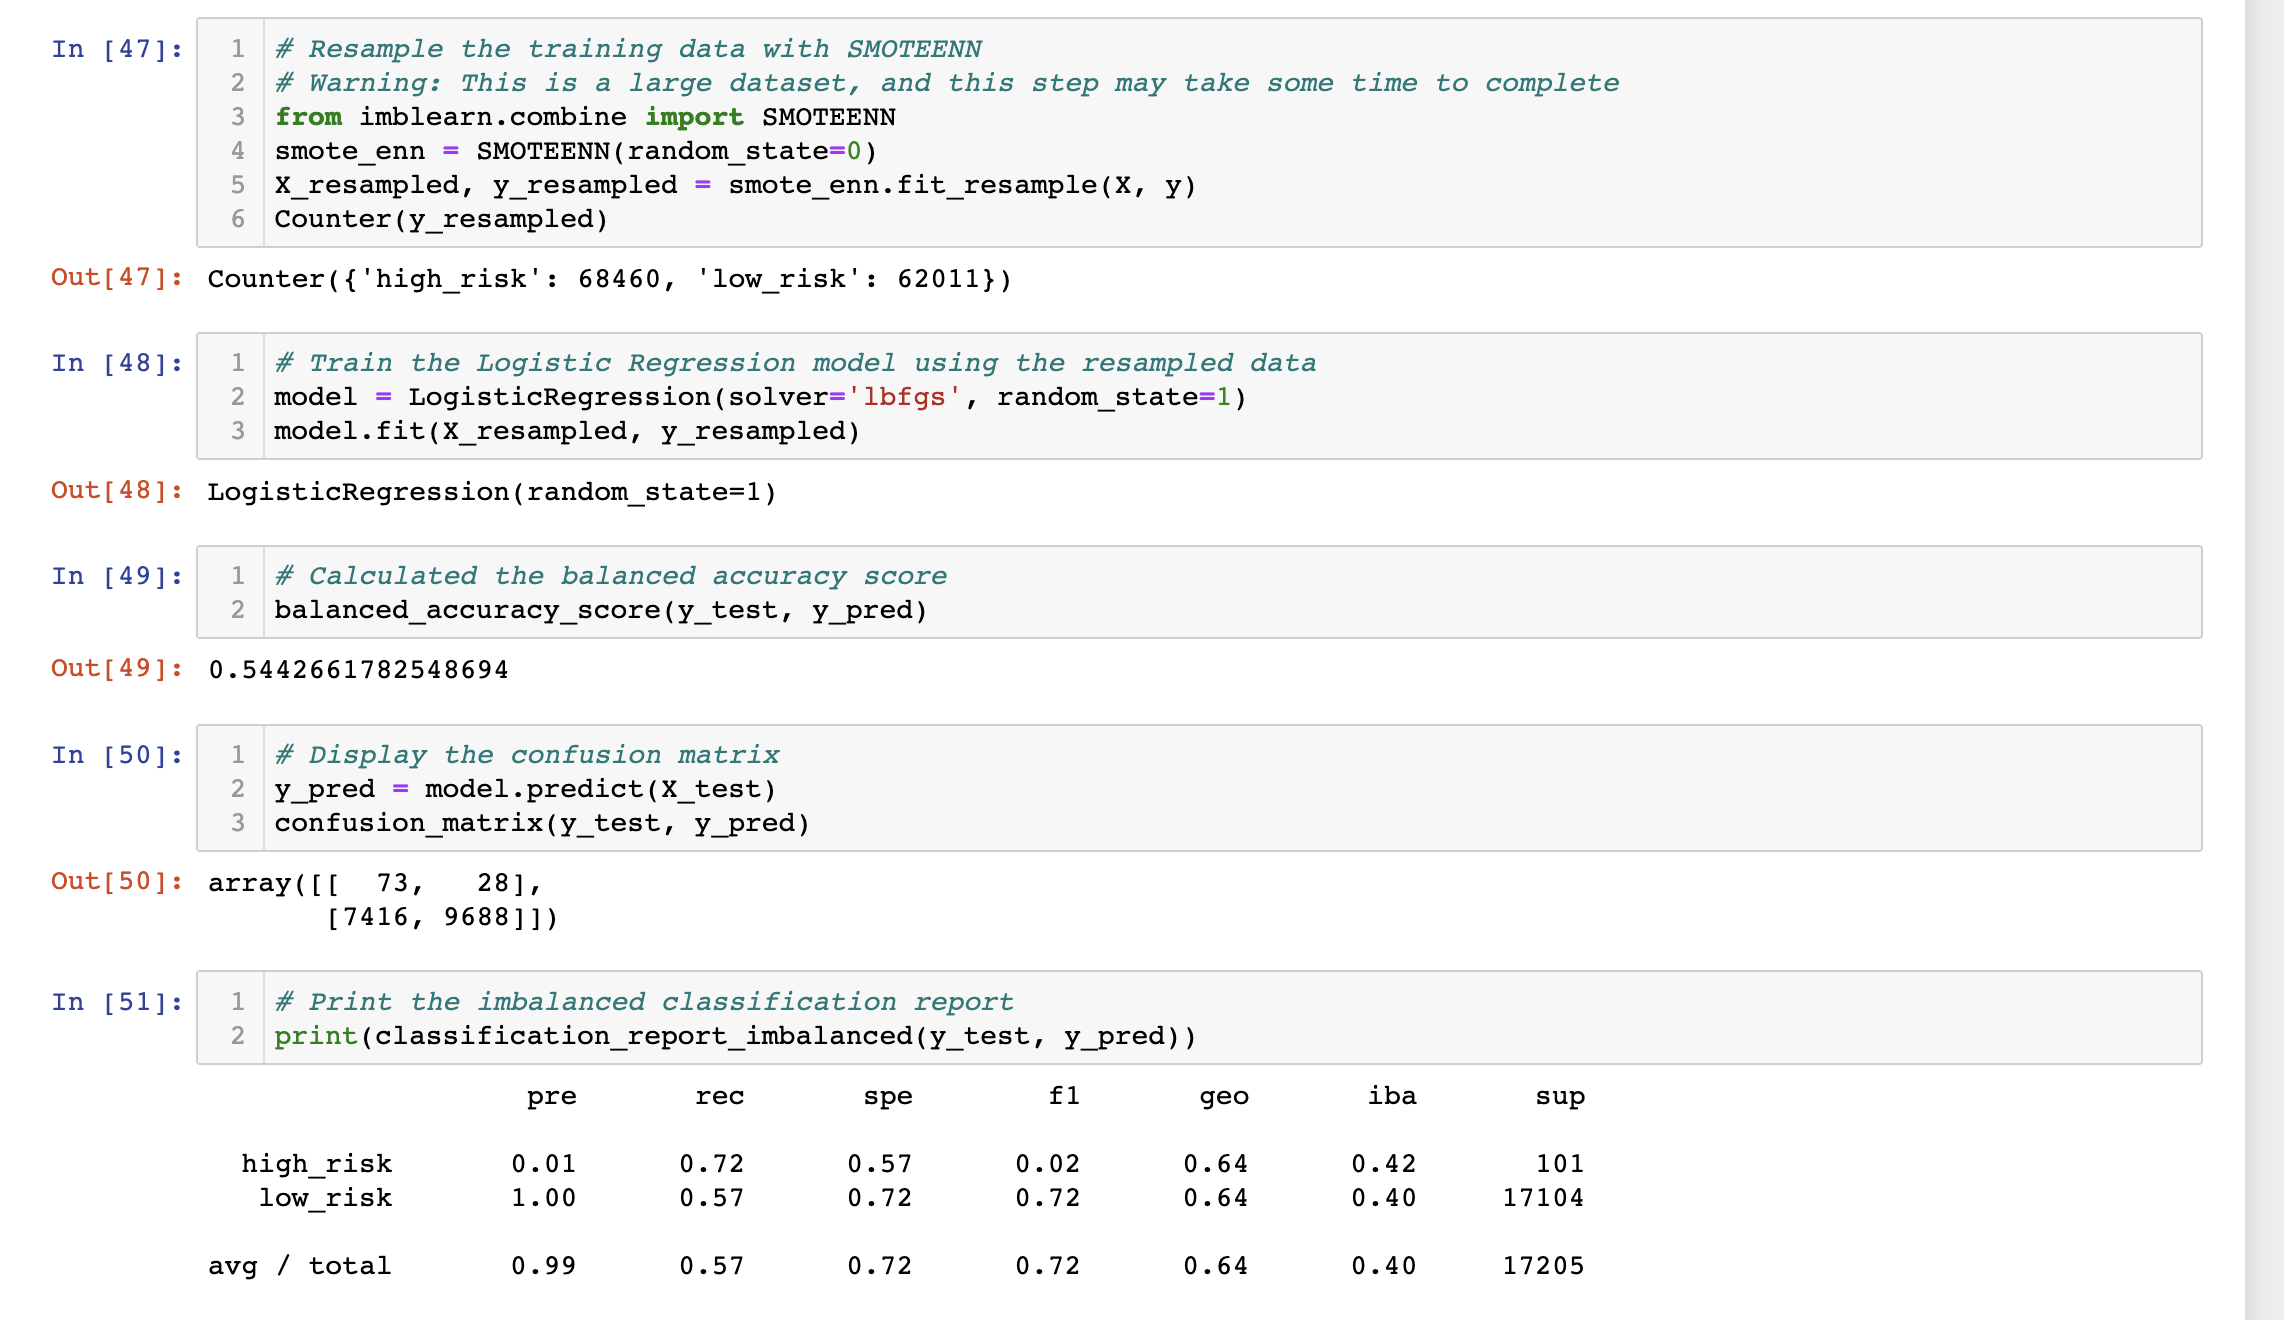Select the 0.5442 accuracy output value
This screenshot has width=2284, height=1320.
click(356, 669)
